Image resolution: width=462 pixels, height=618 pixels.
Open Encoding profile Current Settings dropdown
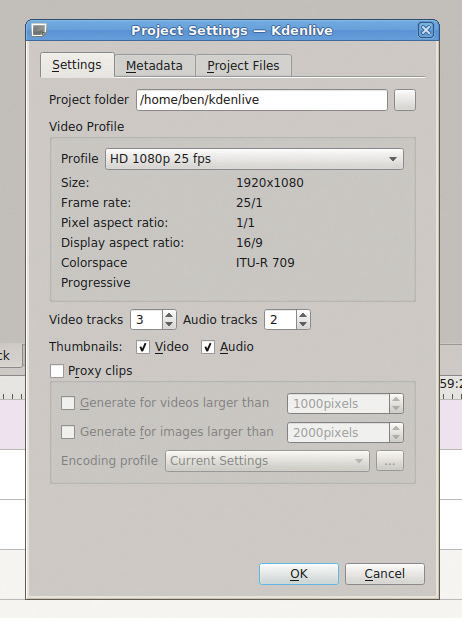pyautogui.click(x=267, y=461)
